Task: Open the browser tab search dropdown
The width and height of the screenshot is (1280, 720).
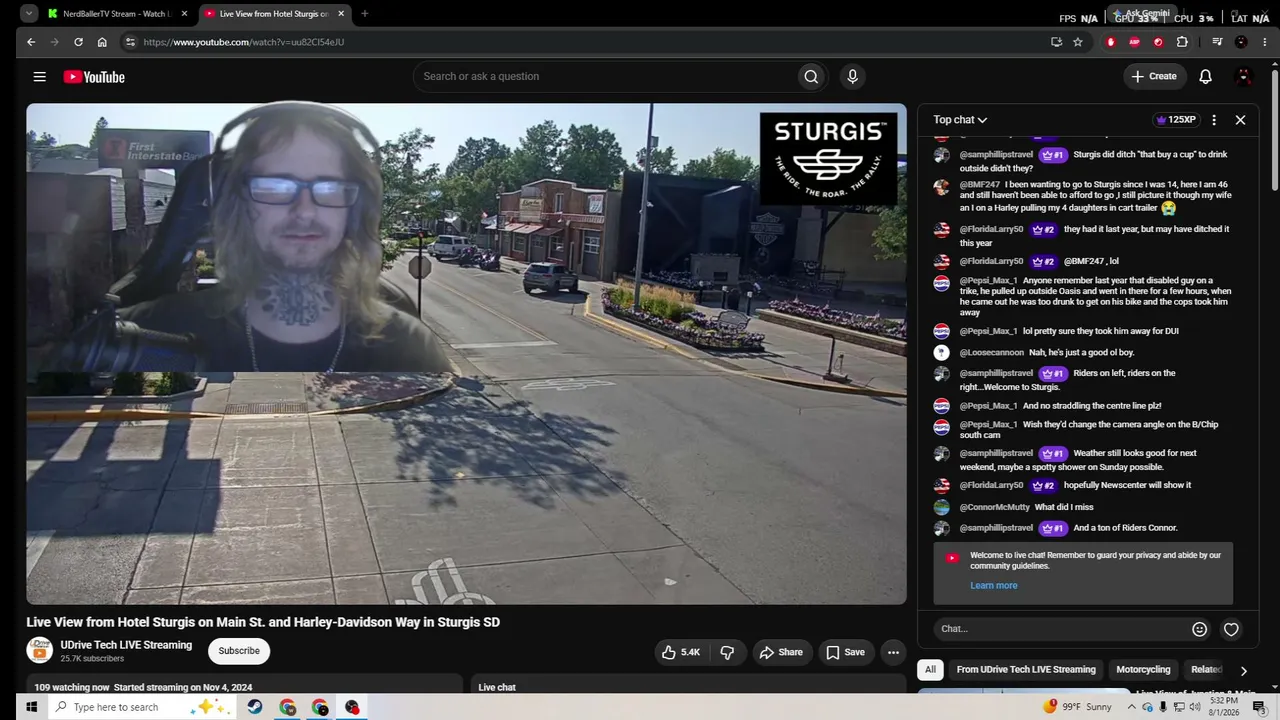Action: pyautogui.click(x=29, y=14)
